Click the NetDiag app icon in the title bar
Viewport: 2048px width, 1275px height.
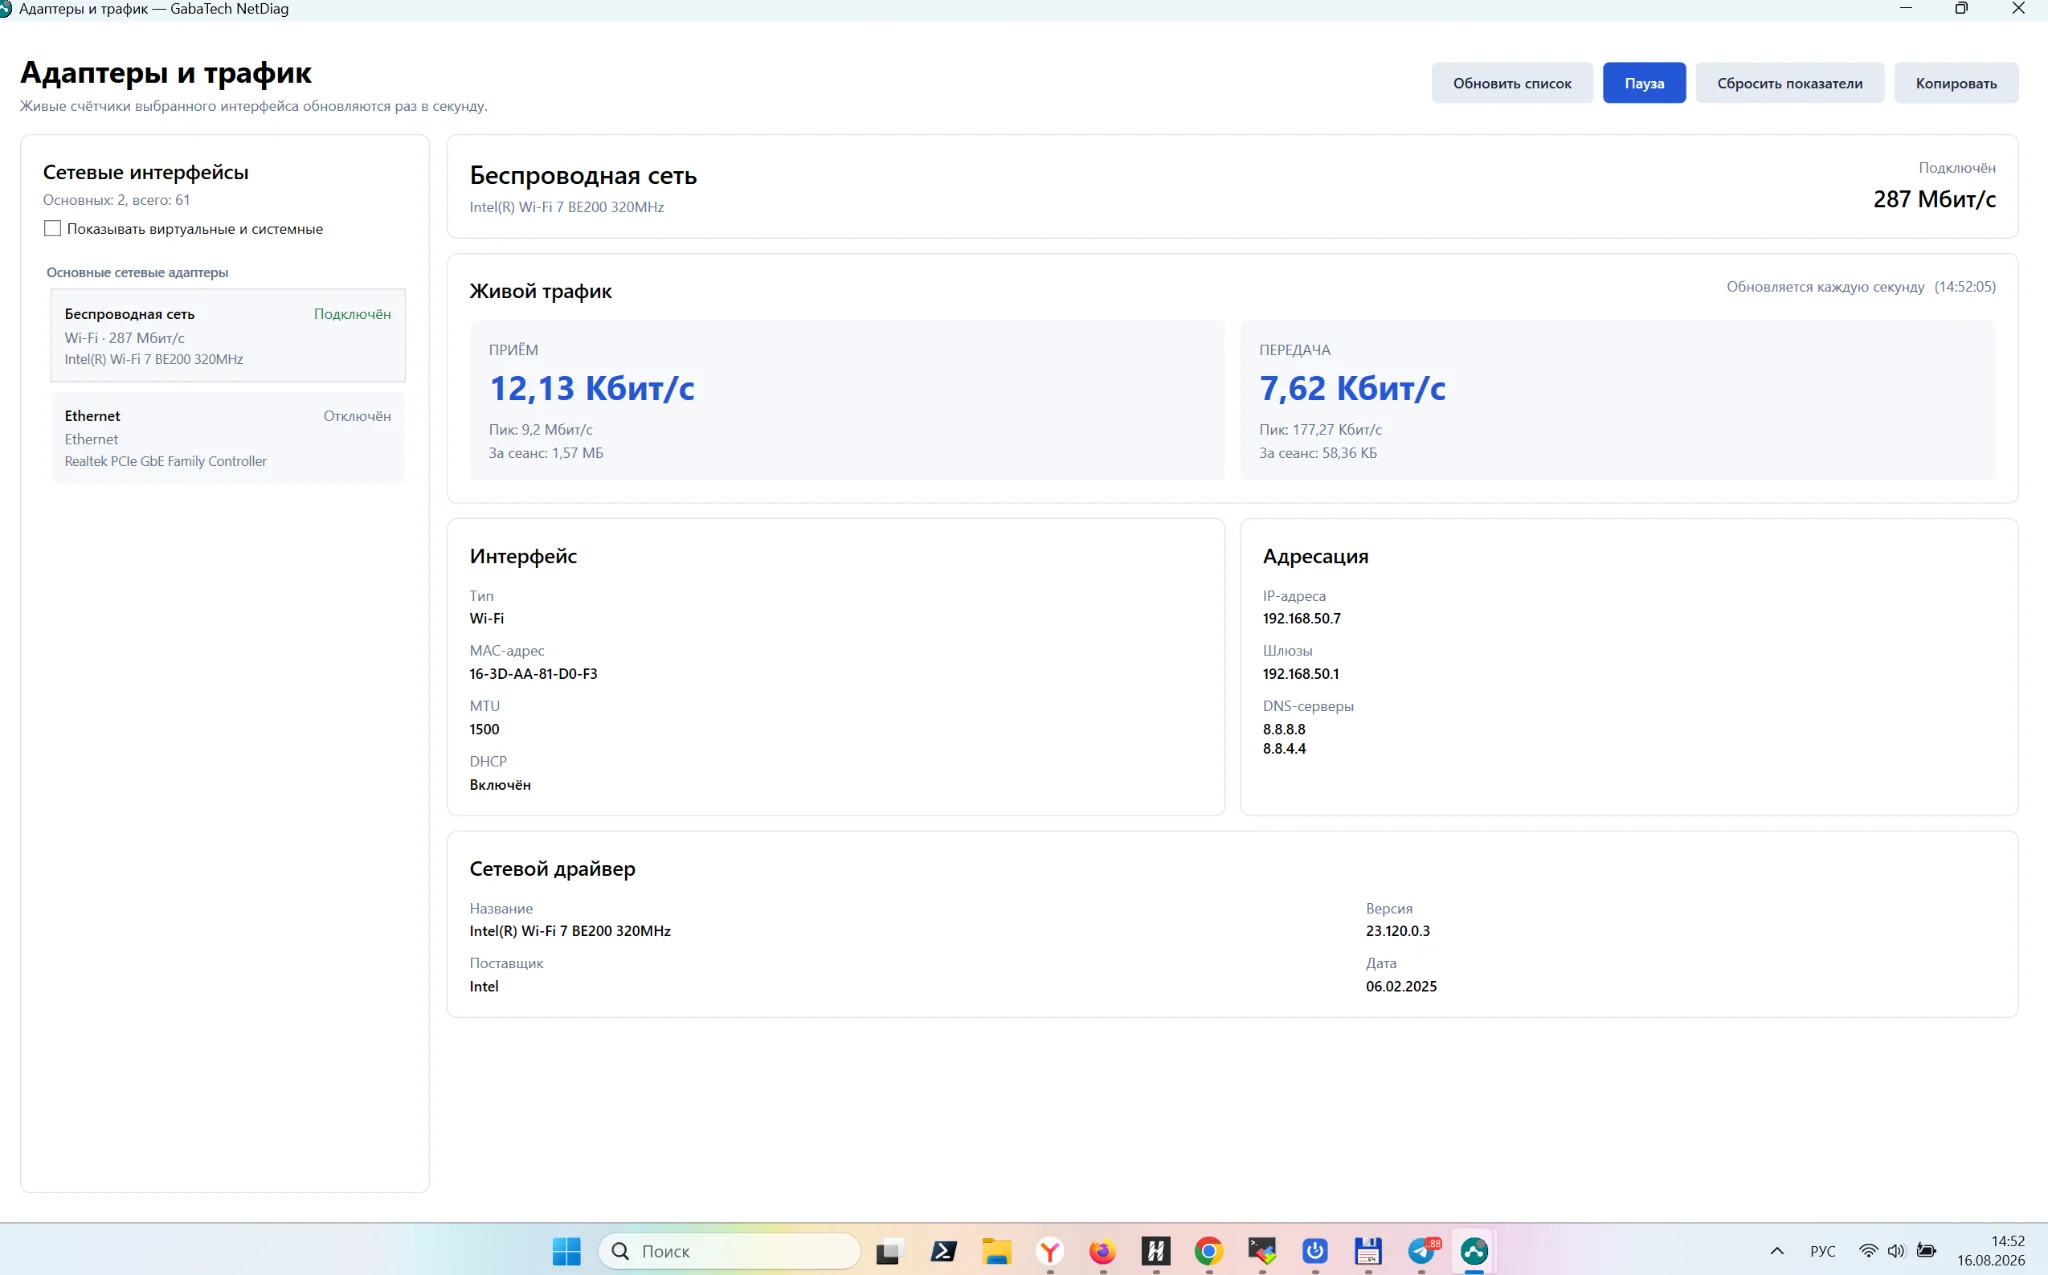click(5, 9)
